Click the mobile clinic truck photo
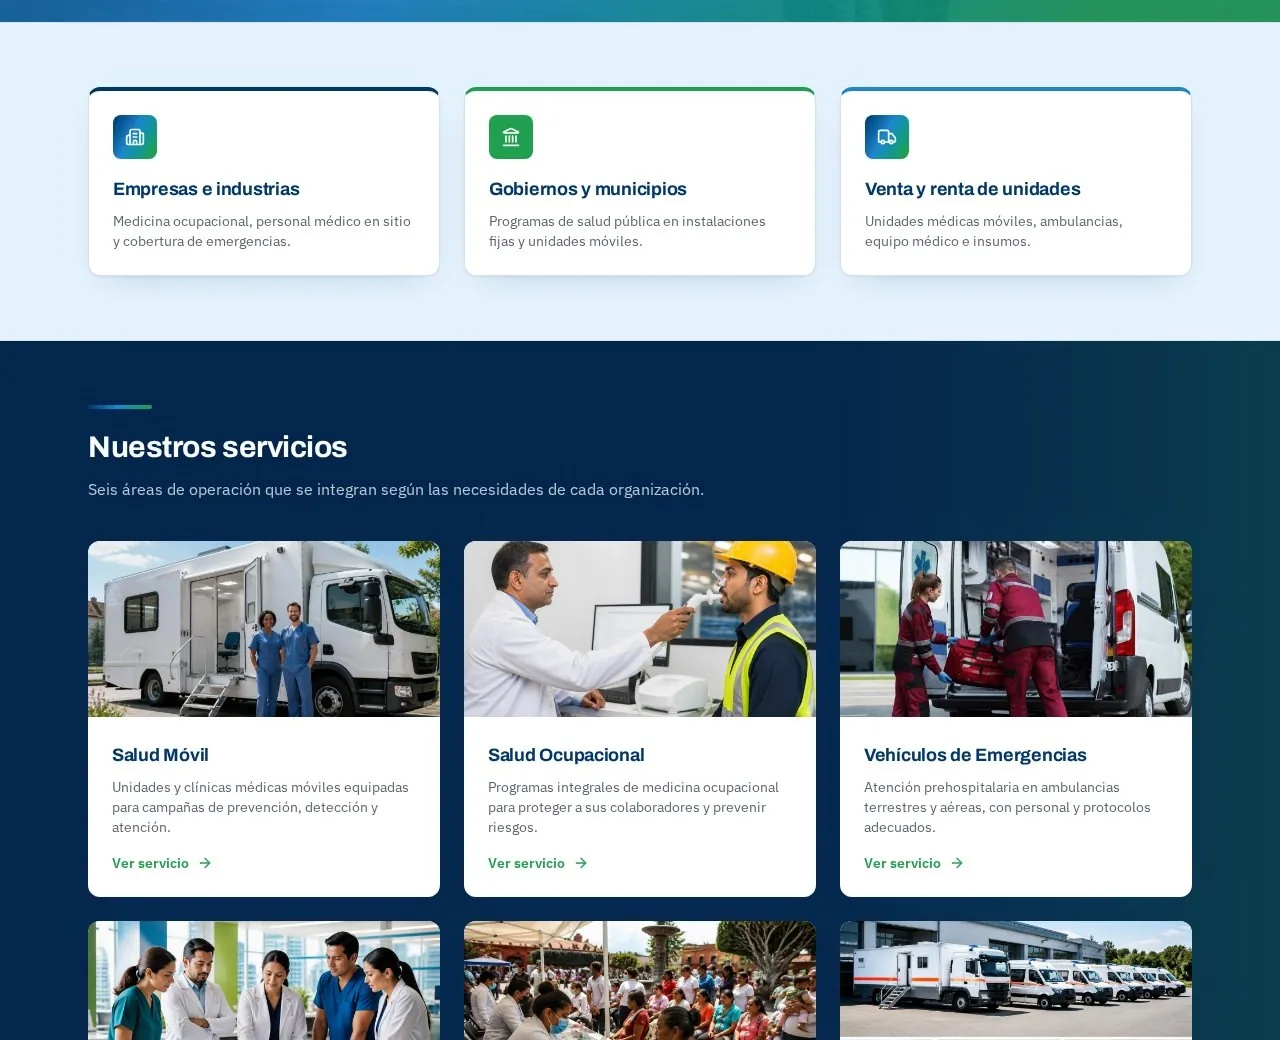This screenshot has height=1040, width=1280. (x=264, y=629)
